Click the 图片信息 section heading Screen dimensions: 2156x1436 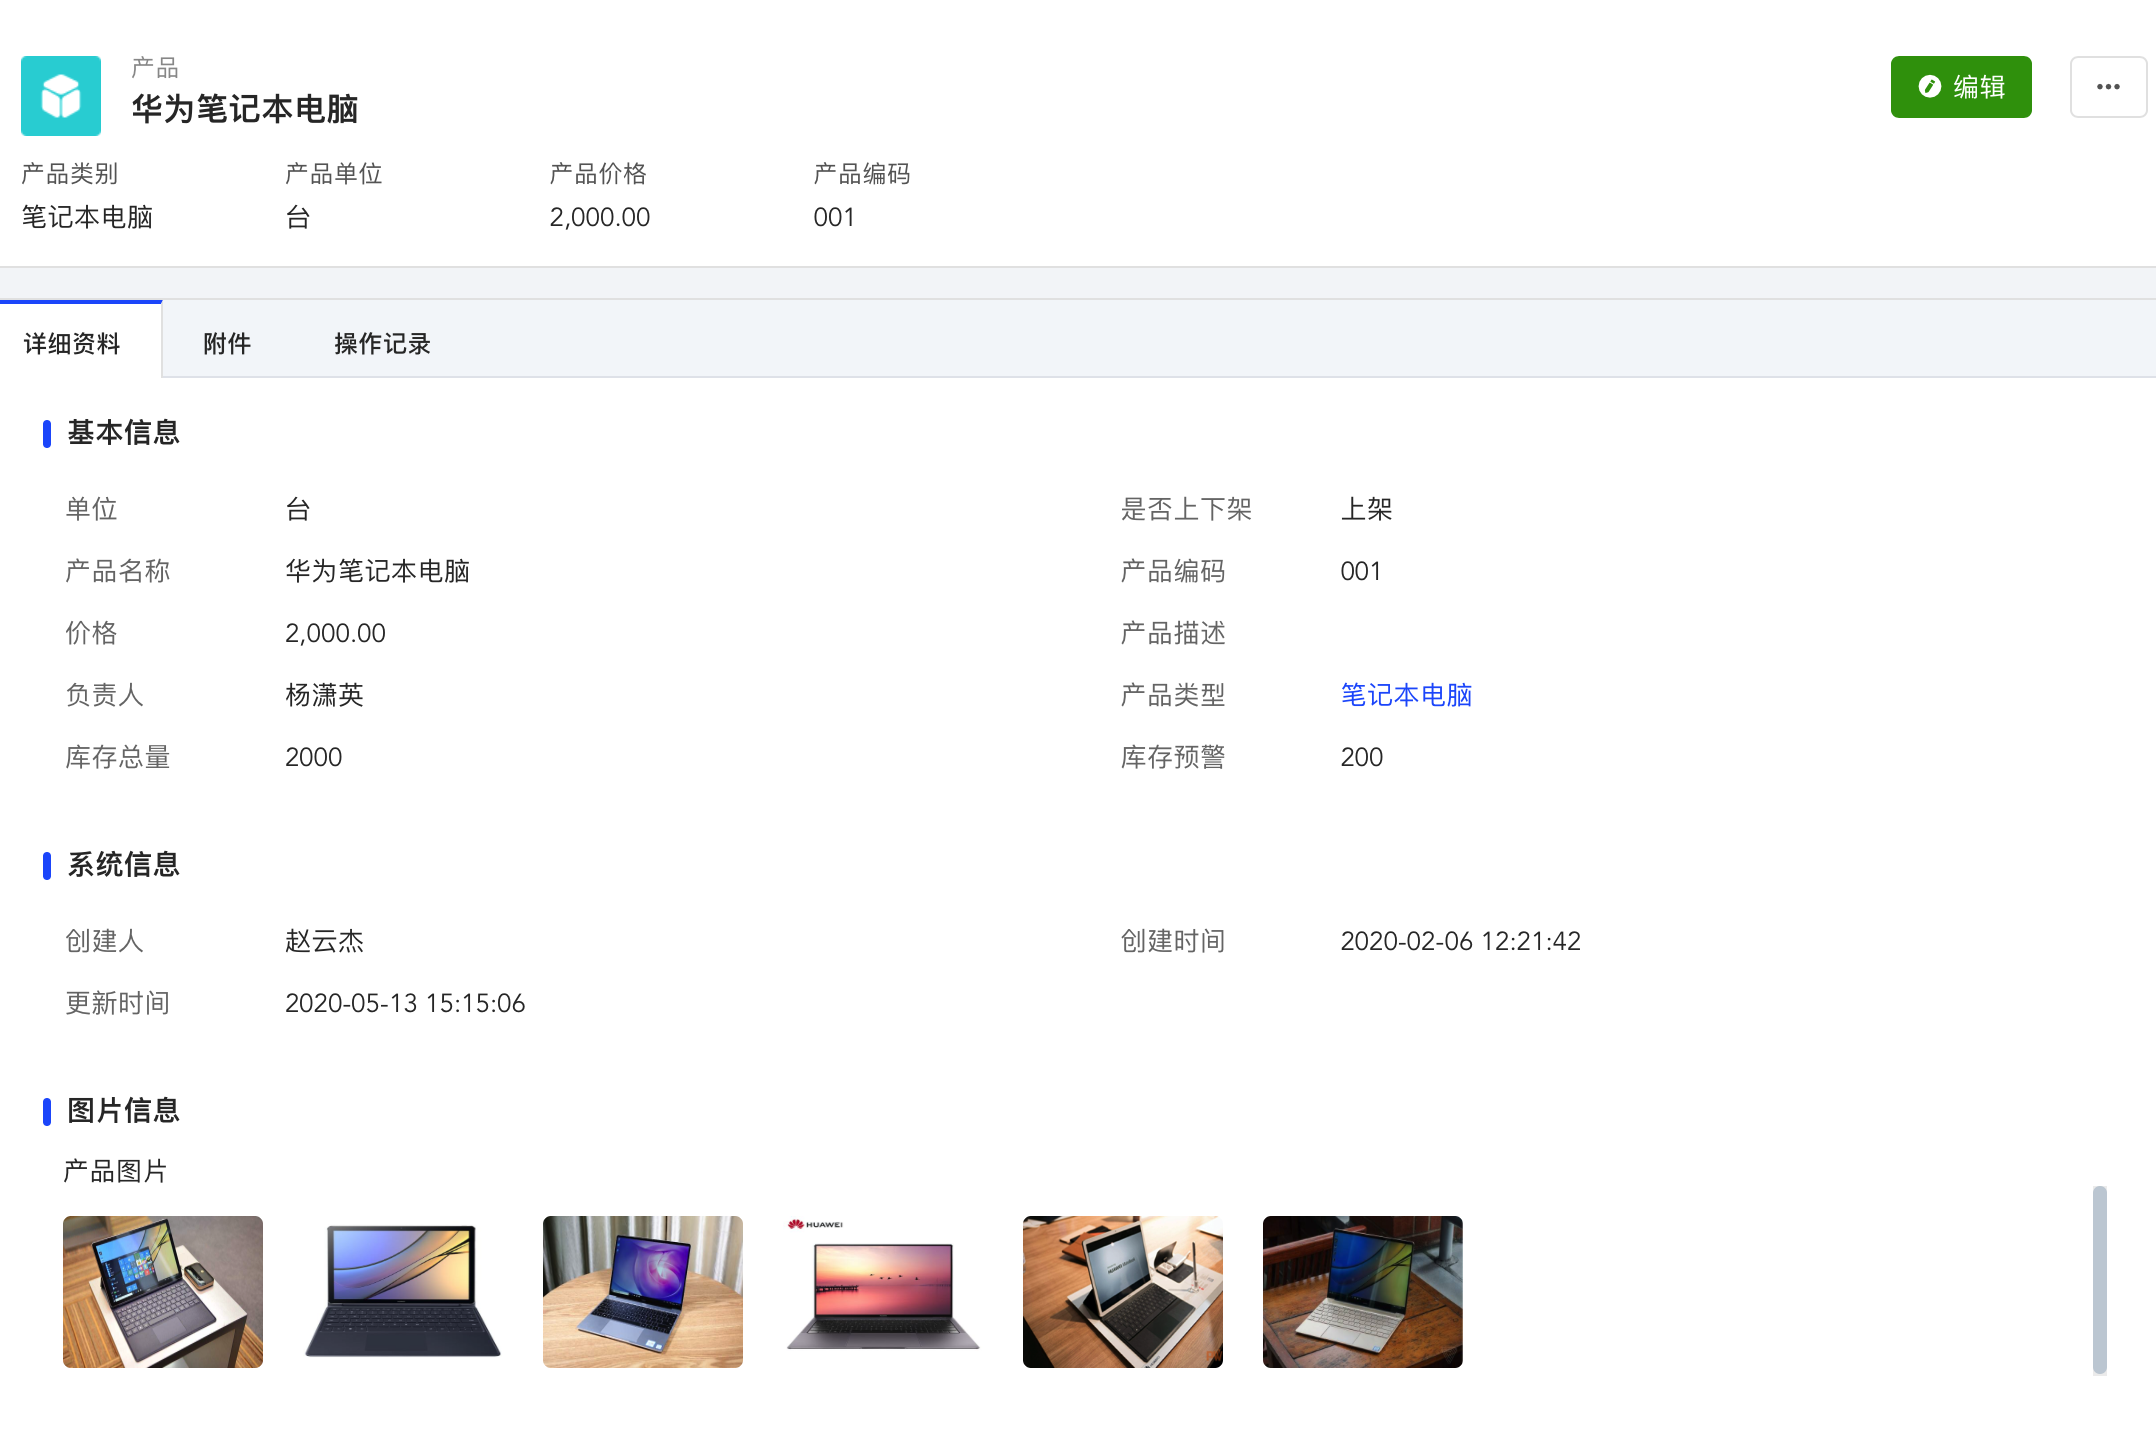coord(123,1110)
